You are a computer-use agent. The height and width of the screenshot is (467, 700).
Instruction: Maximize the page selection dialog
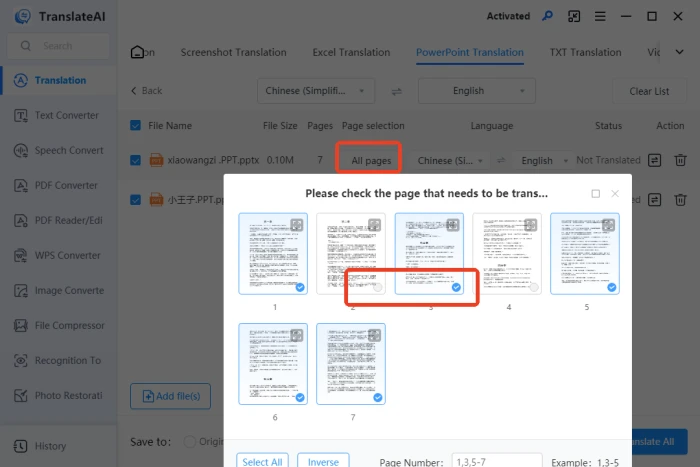click(596, 194)
